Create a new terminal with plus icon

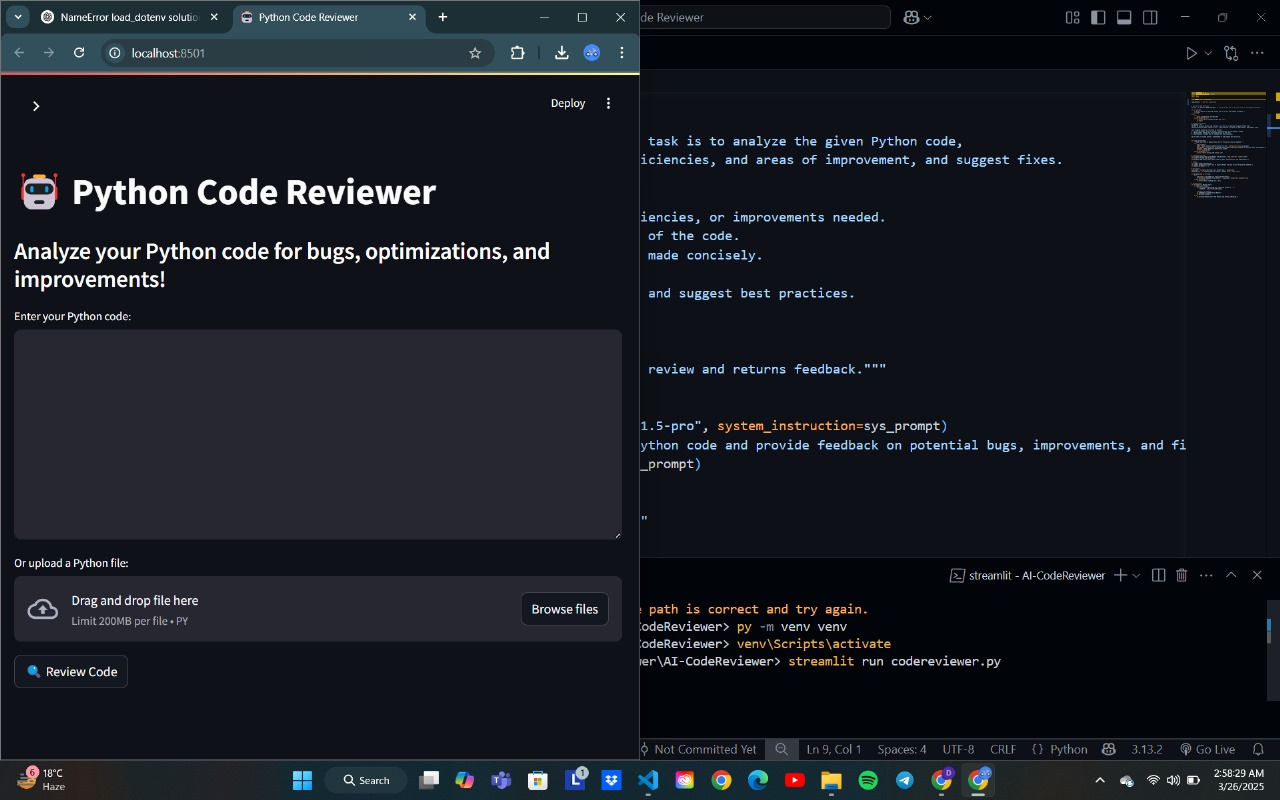1121,575
